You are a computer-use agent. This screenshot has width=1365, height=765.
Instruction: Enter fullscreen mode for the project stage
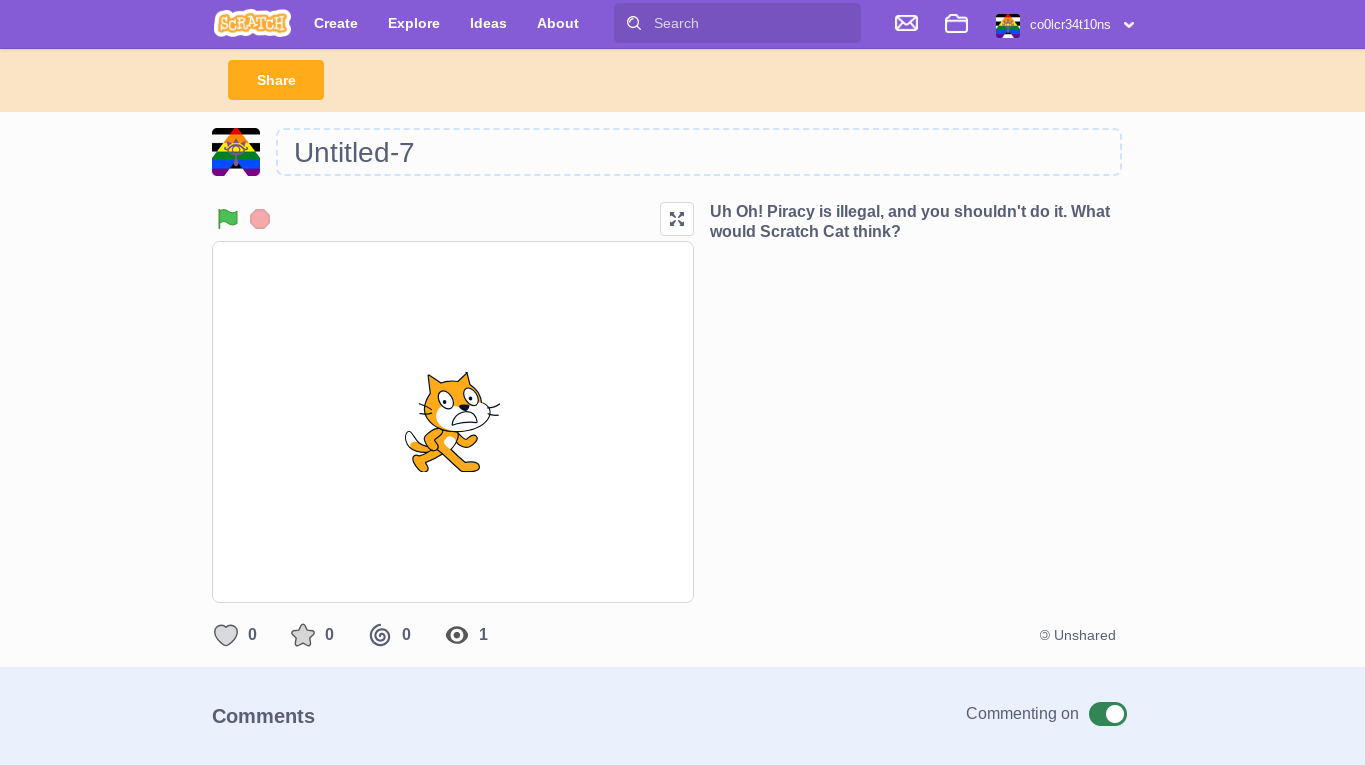click(677, 218)
